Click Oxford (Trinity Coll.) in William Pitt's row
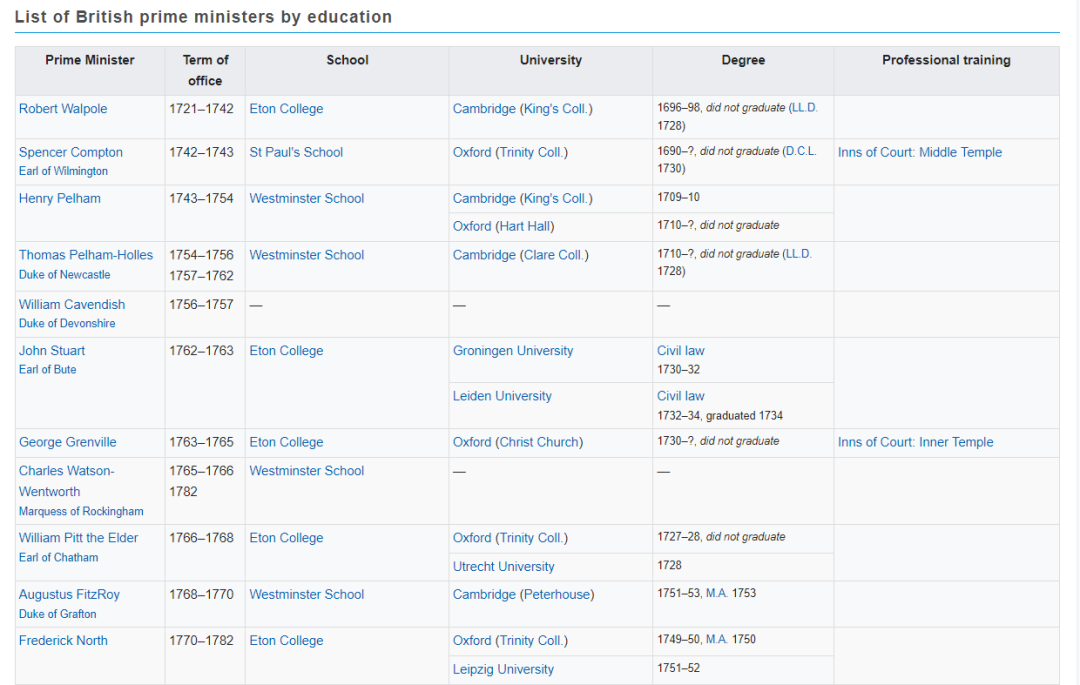This screenshot has width=1080, height=685. [x=510, y=538]
